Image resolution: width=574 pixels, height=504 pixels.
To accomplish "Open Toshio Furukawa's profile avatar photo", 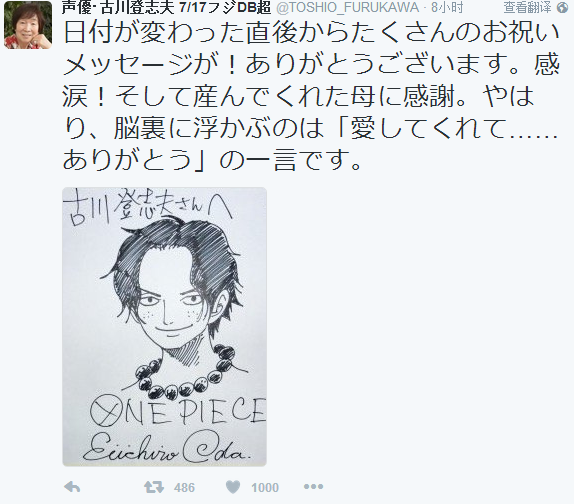I will click(x=28, y=25).
